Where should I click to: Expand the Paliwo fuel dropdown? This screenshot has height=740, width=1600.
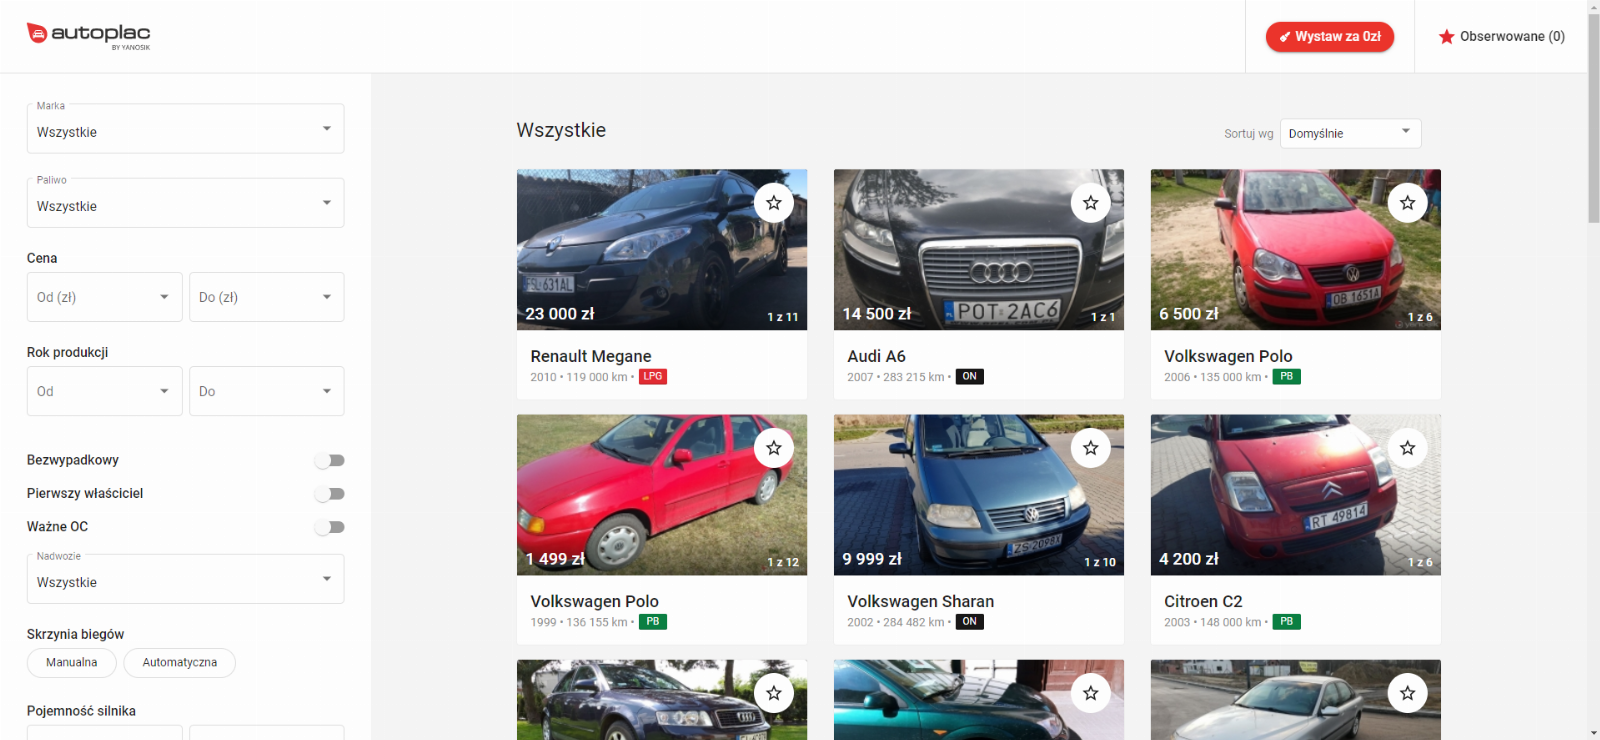click(185, 205)
